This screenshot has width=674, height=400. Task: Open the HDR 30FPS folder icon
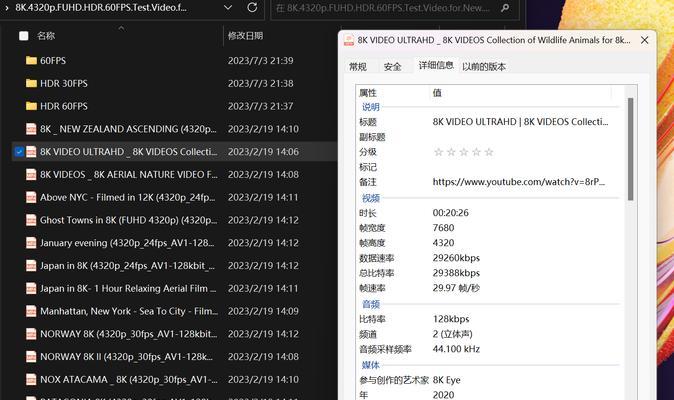[x=31, y=83]
